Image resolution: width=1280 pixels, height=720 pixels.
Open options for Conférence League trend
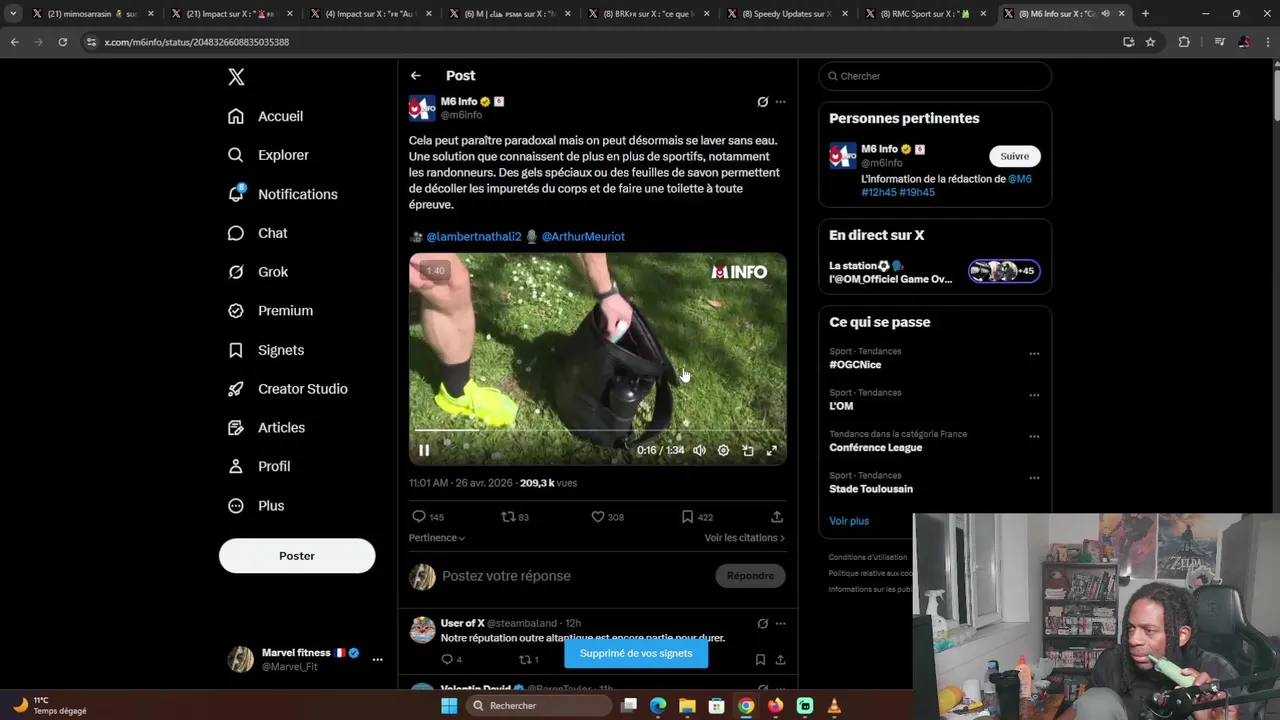pyautogui.click(x=1034, y=437)
